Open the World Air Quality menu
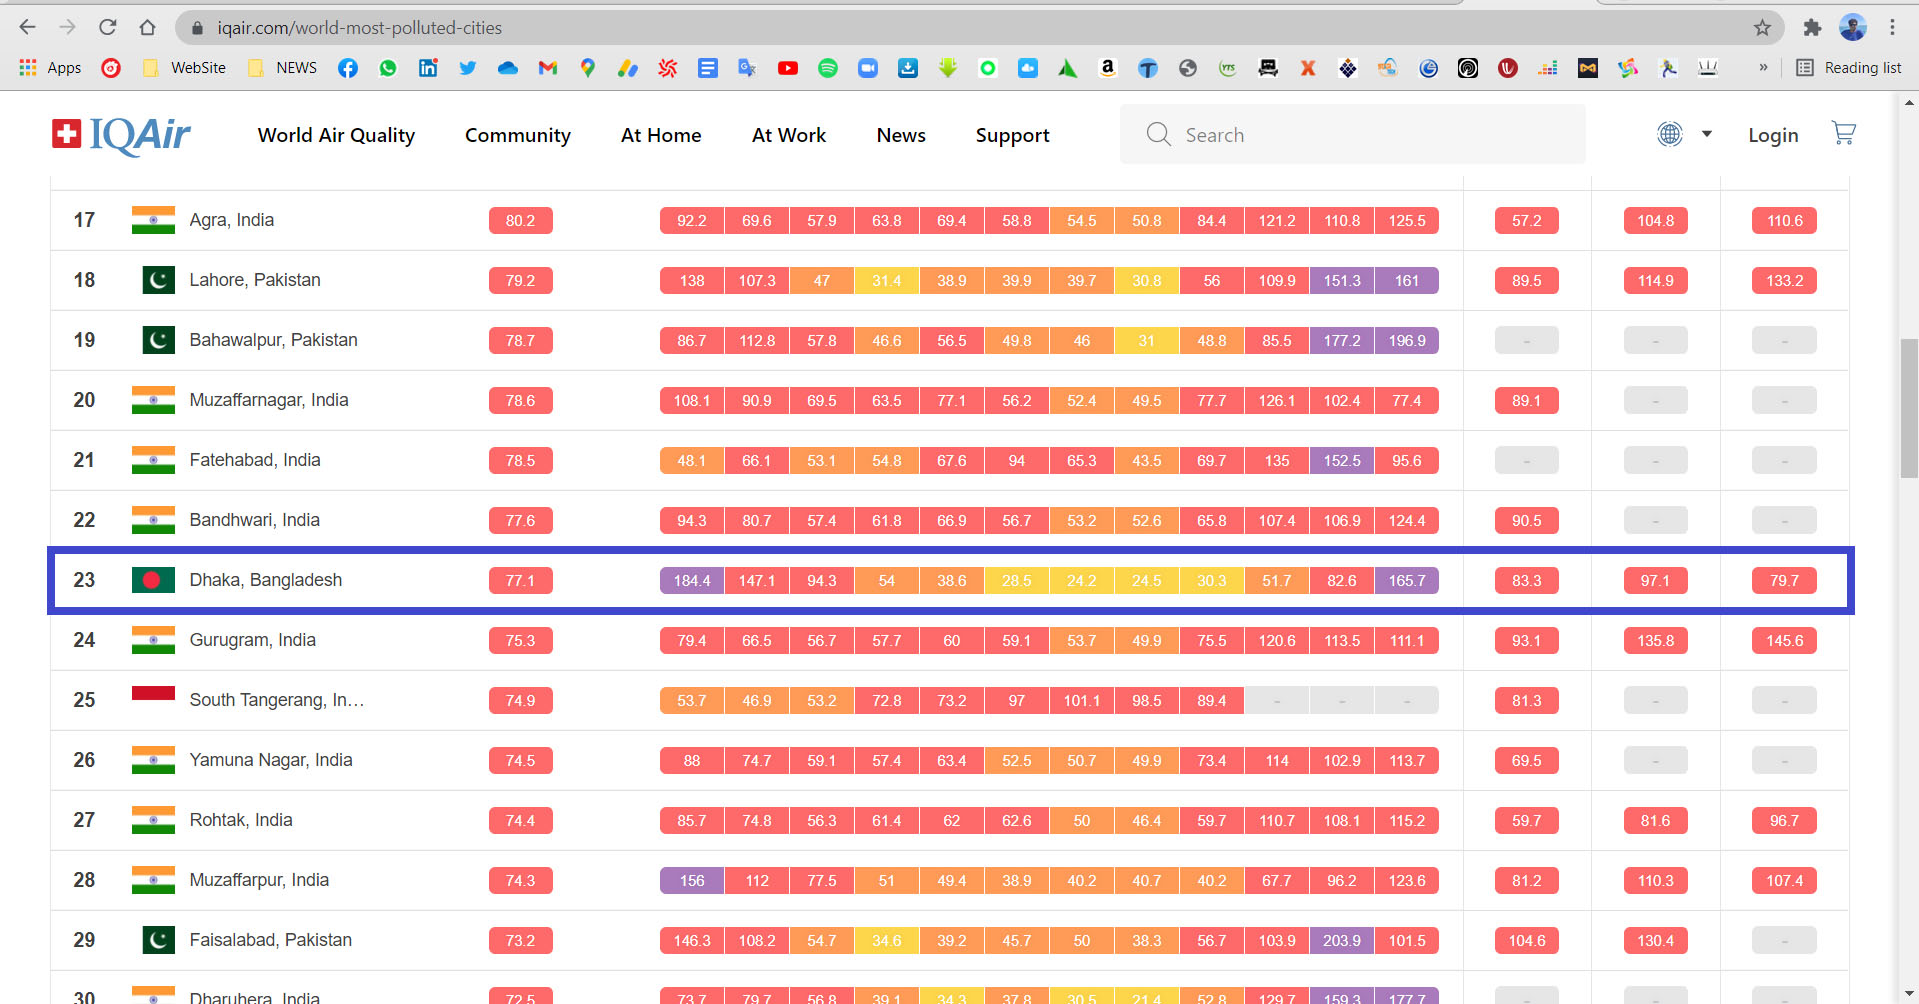The image size is (1919, 1004). point(336,135)
